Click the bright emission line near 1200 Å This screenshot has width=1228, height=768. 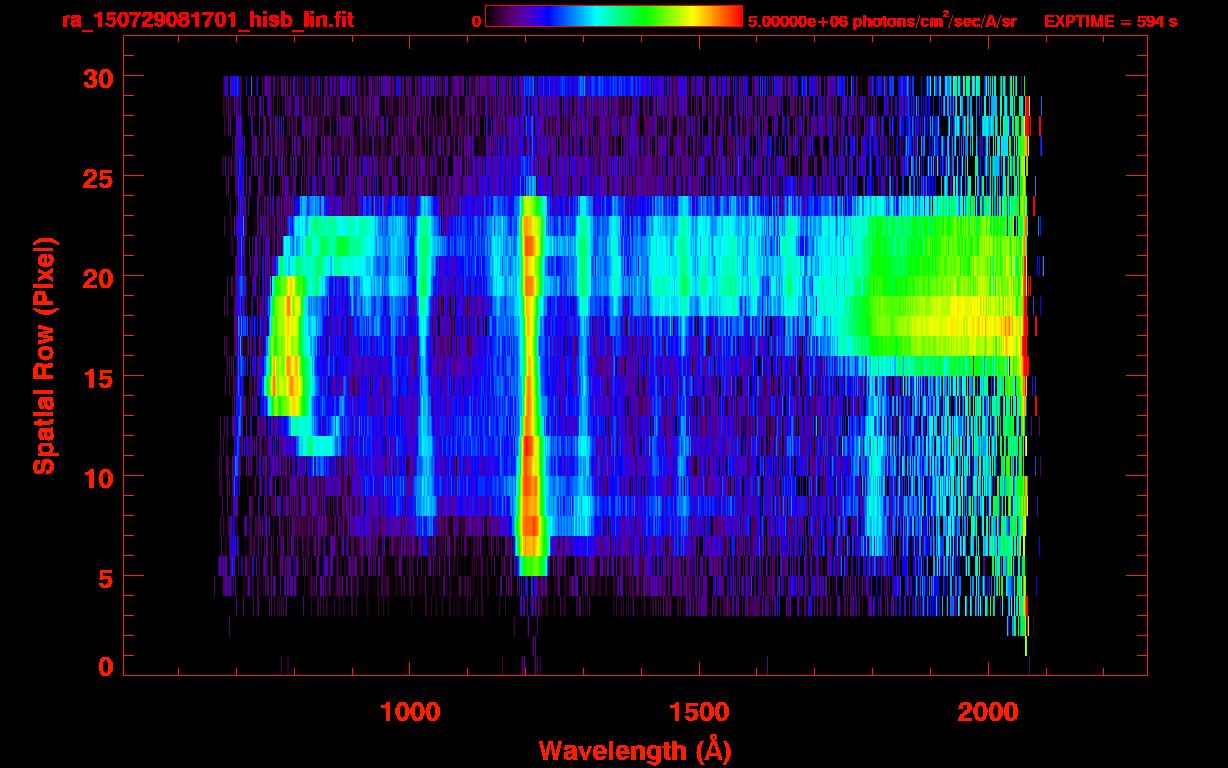point(529,400)
